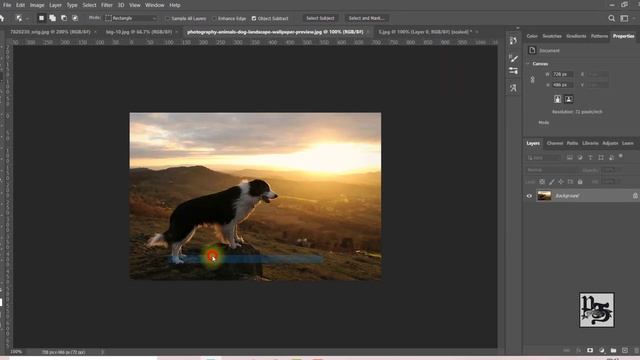The height and width of the screenshot is (360, 640).
Task: Expand the collapsed panel dock arrows
Action: point(518,28)
